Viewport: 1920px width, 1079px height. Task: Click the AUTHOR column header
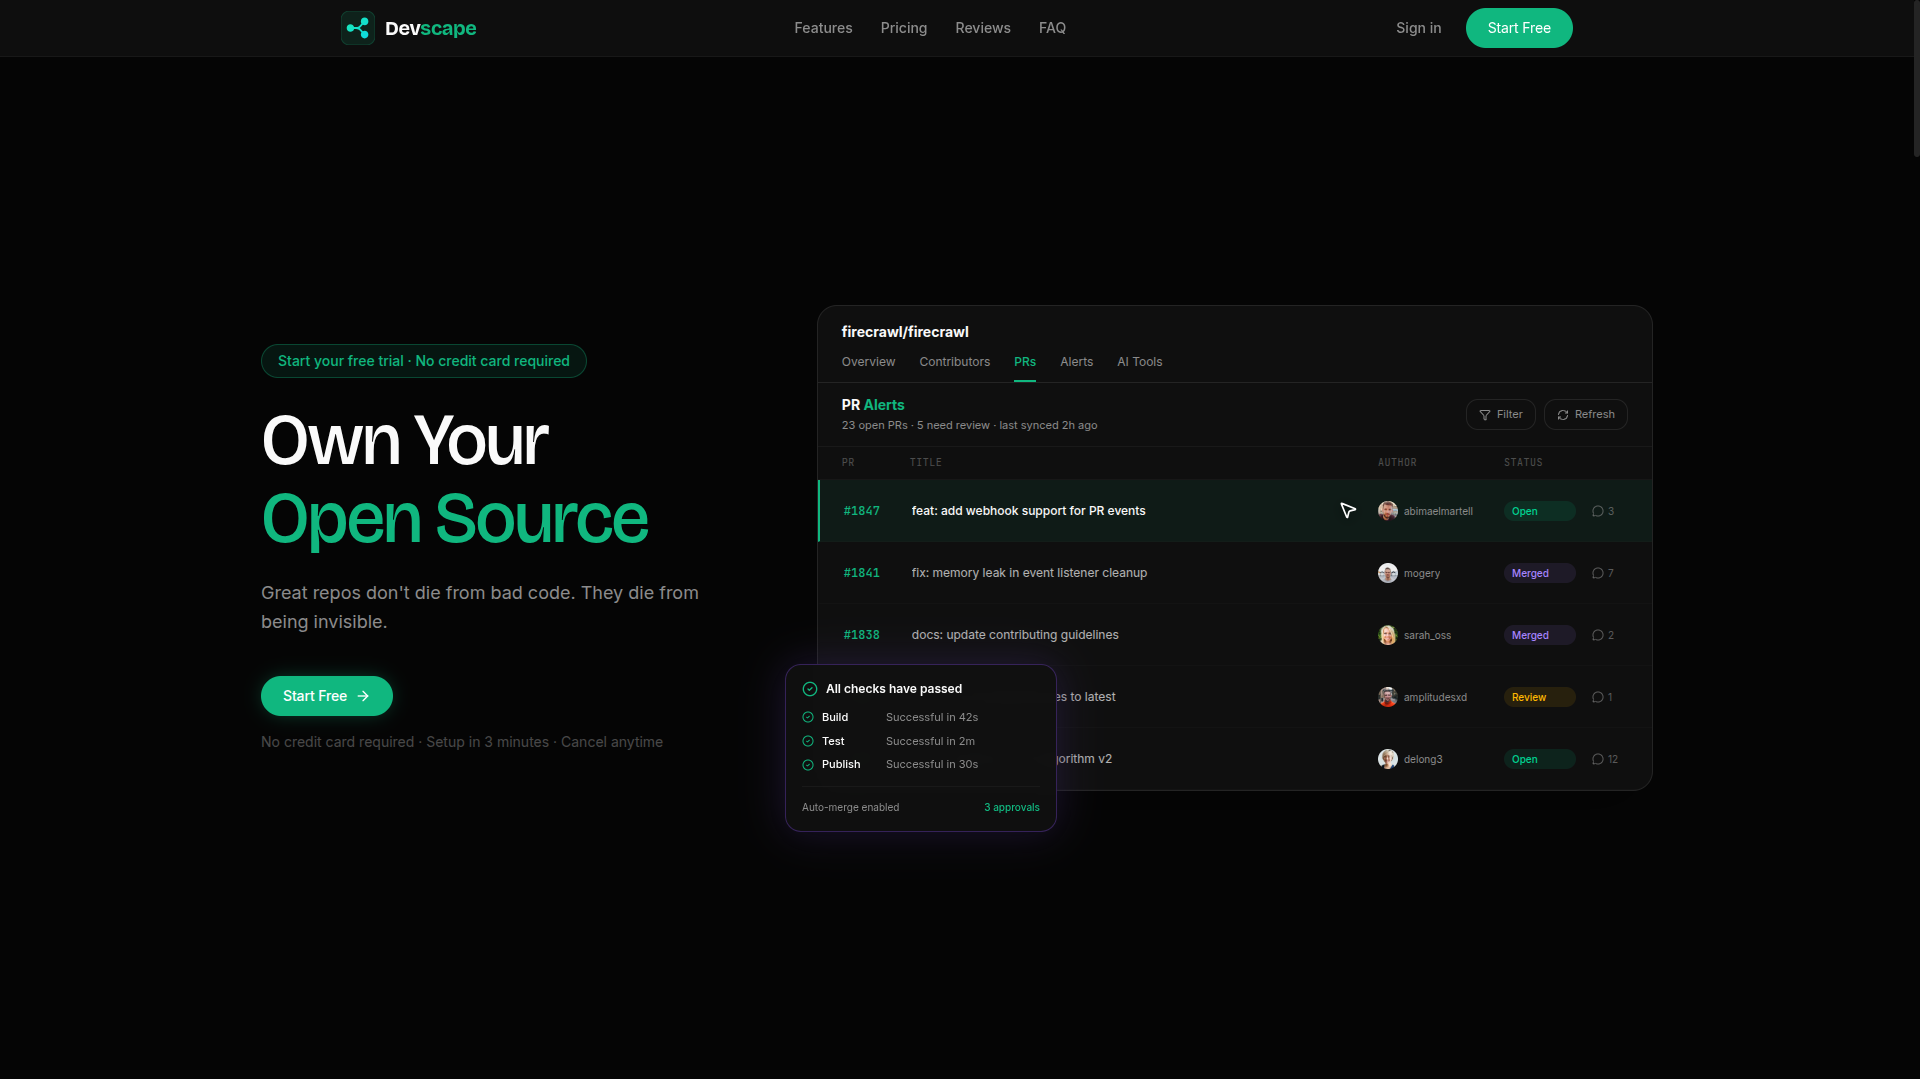tap(1397, 462)
